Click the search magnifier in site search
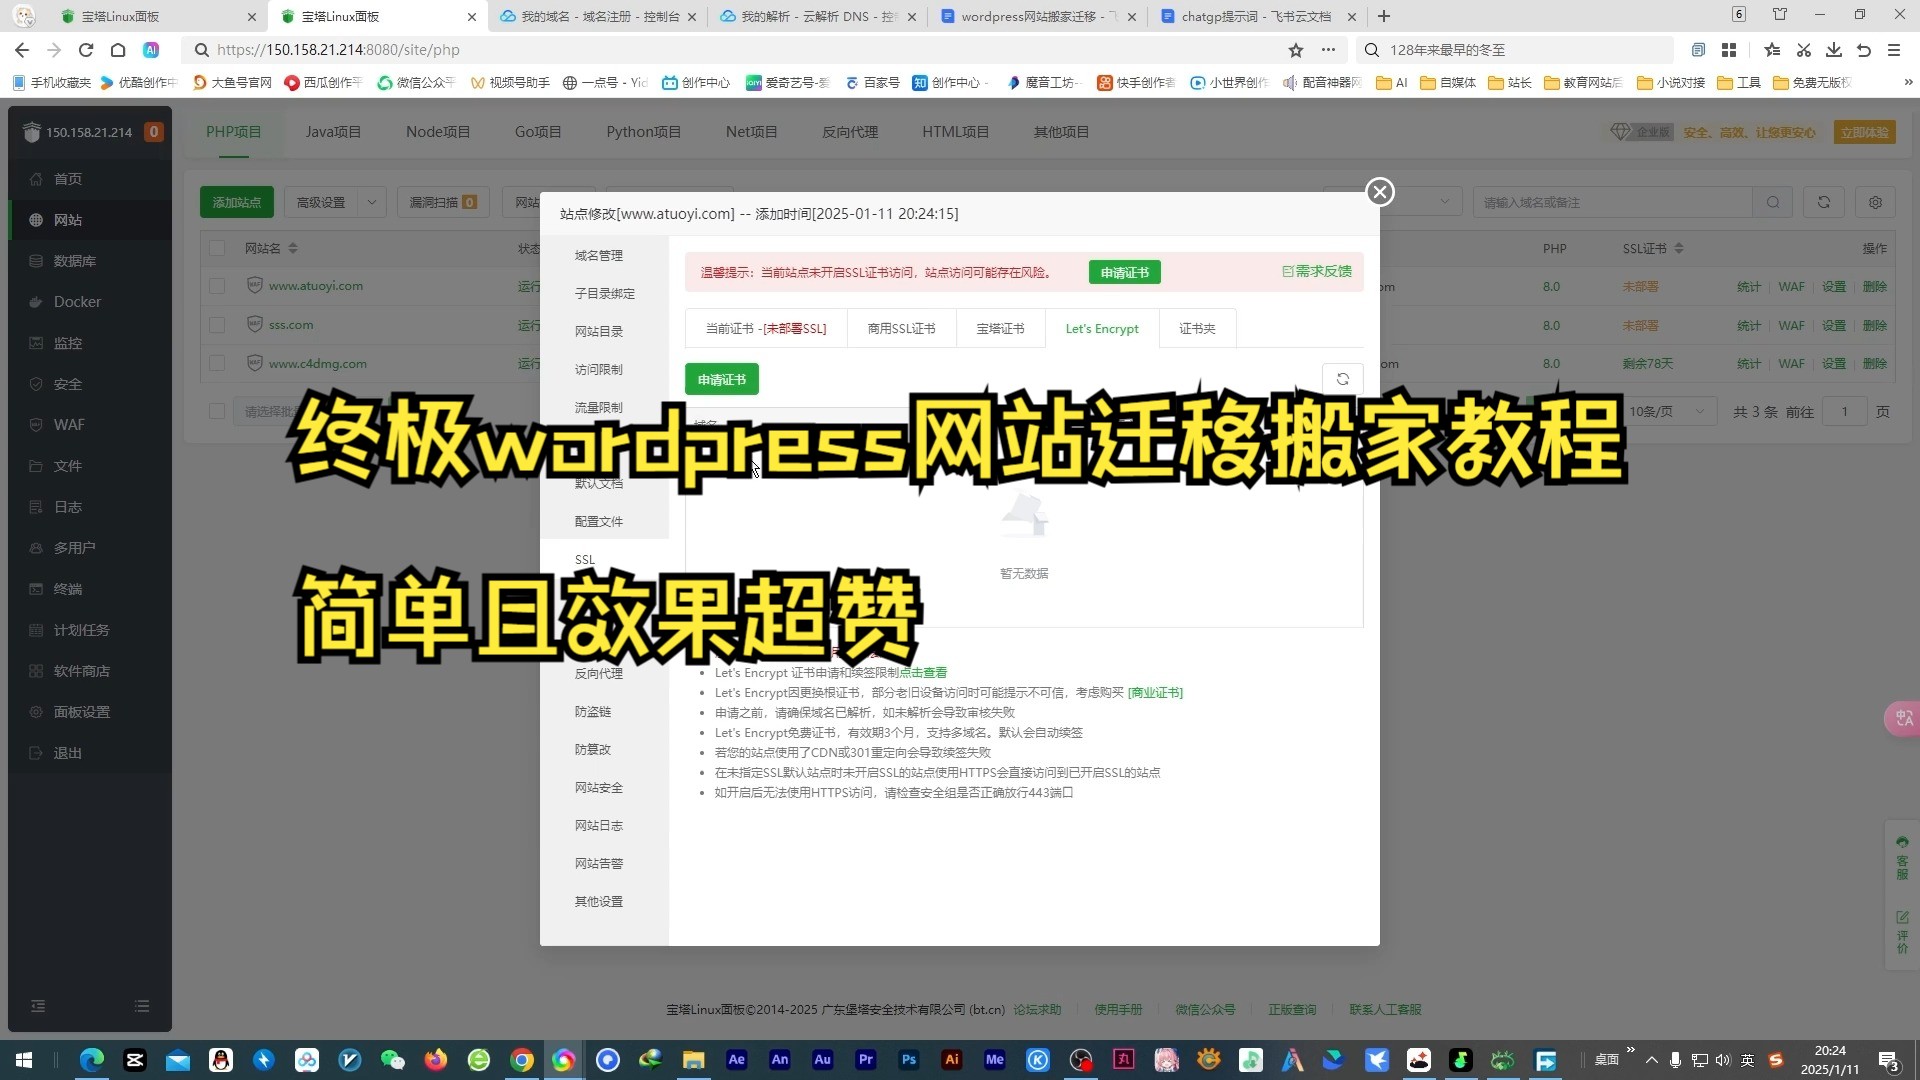 [1773, 202]
